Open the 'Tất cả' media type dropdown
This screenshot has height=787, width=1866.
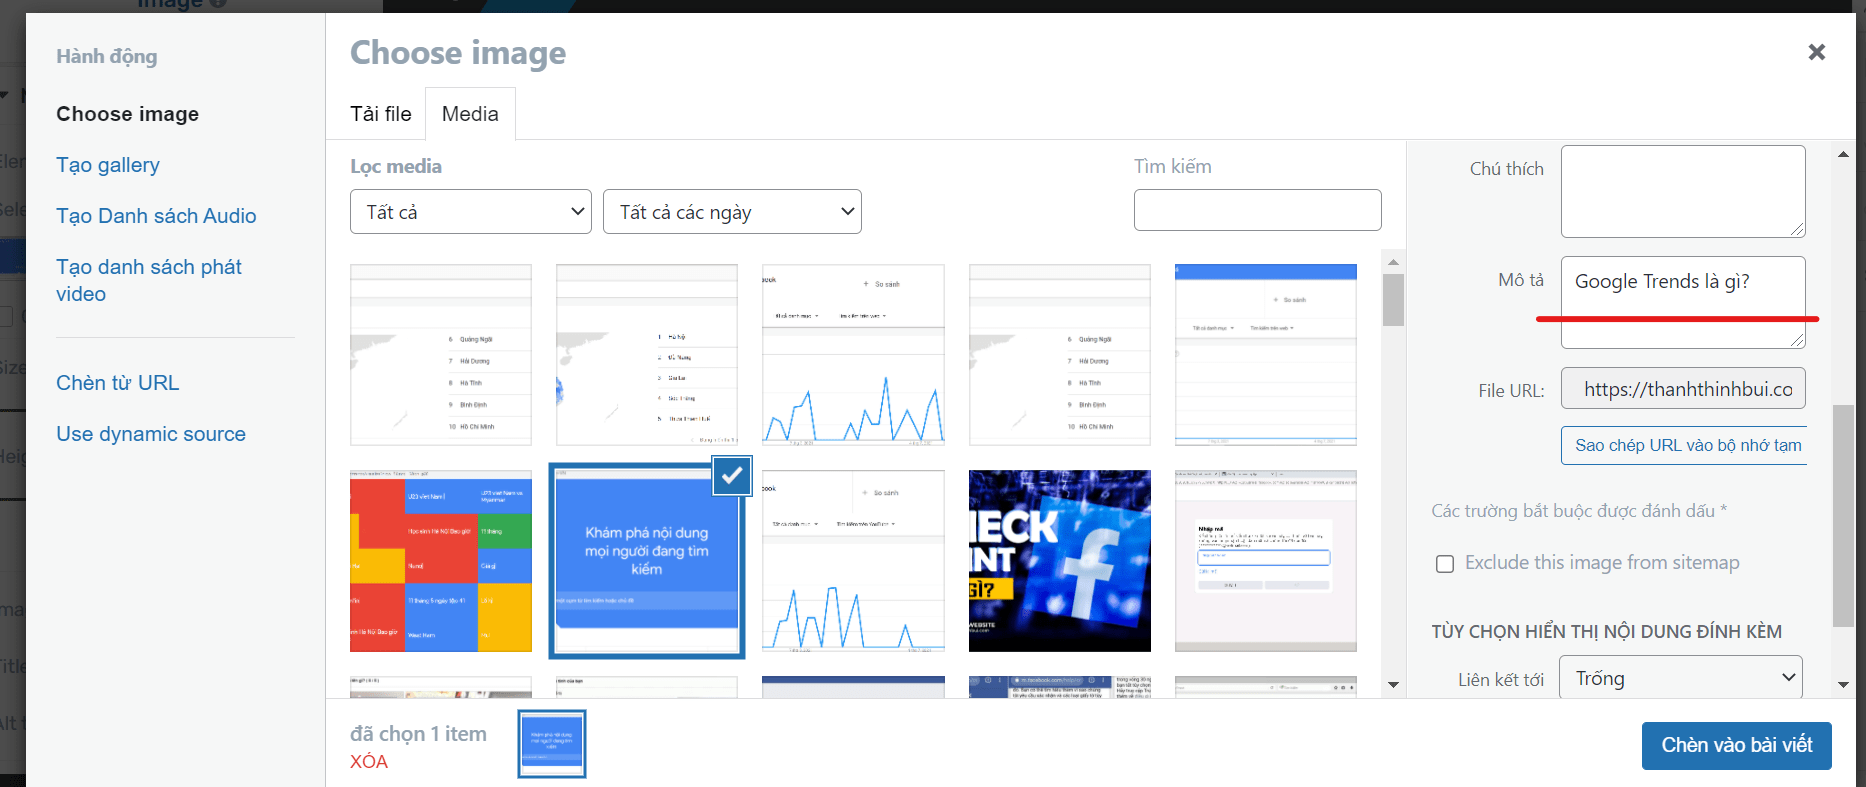471,212
